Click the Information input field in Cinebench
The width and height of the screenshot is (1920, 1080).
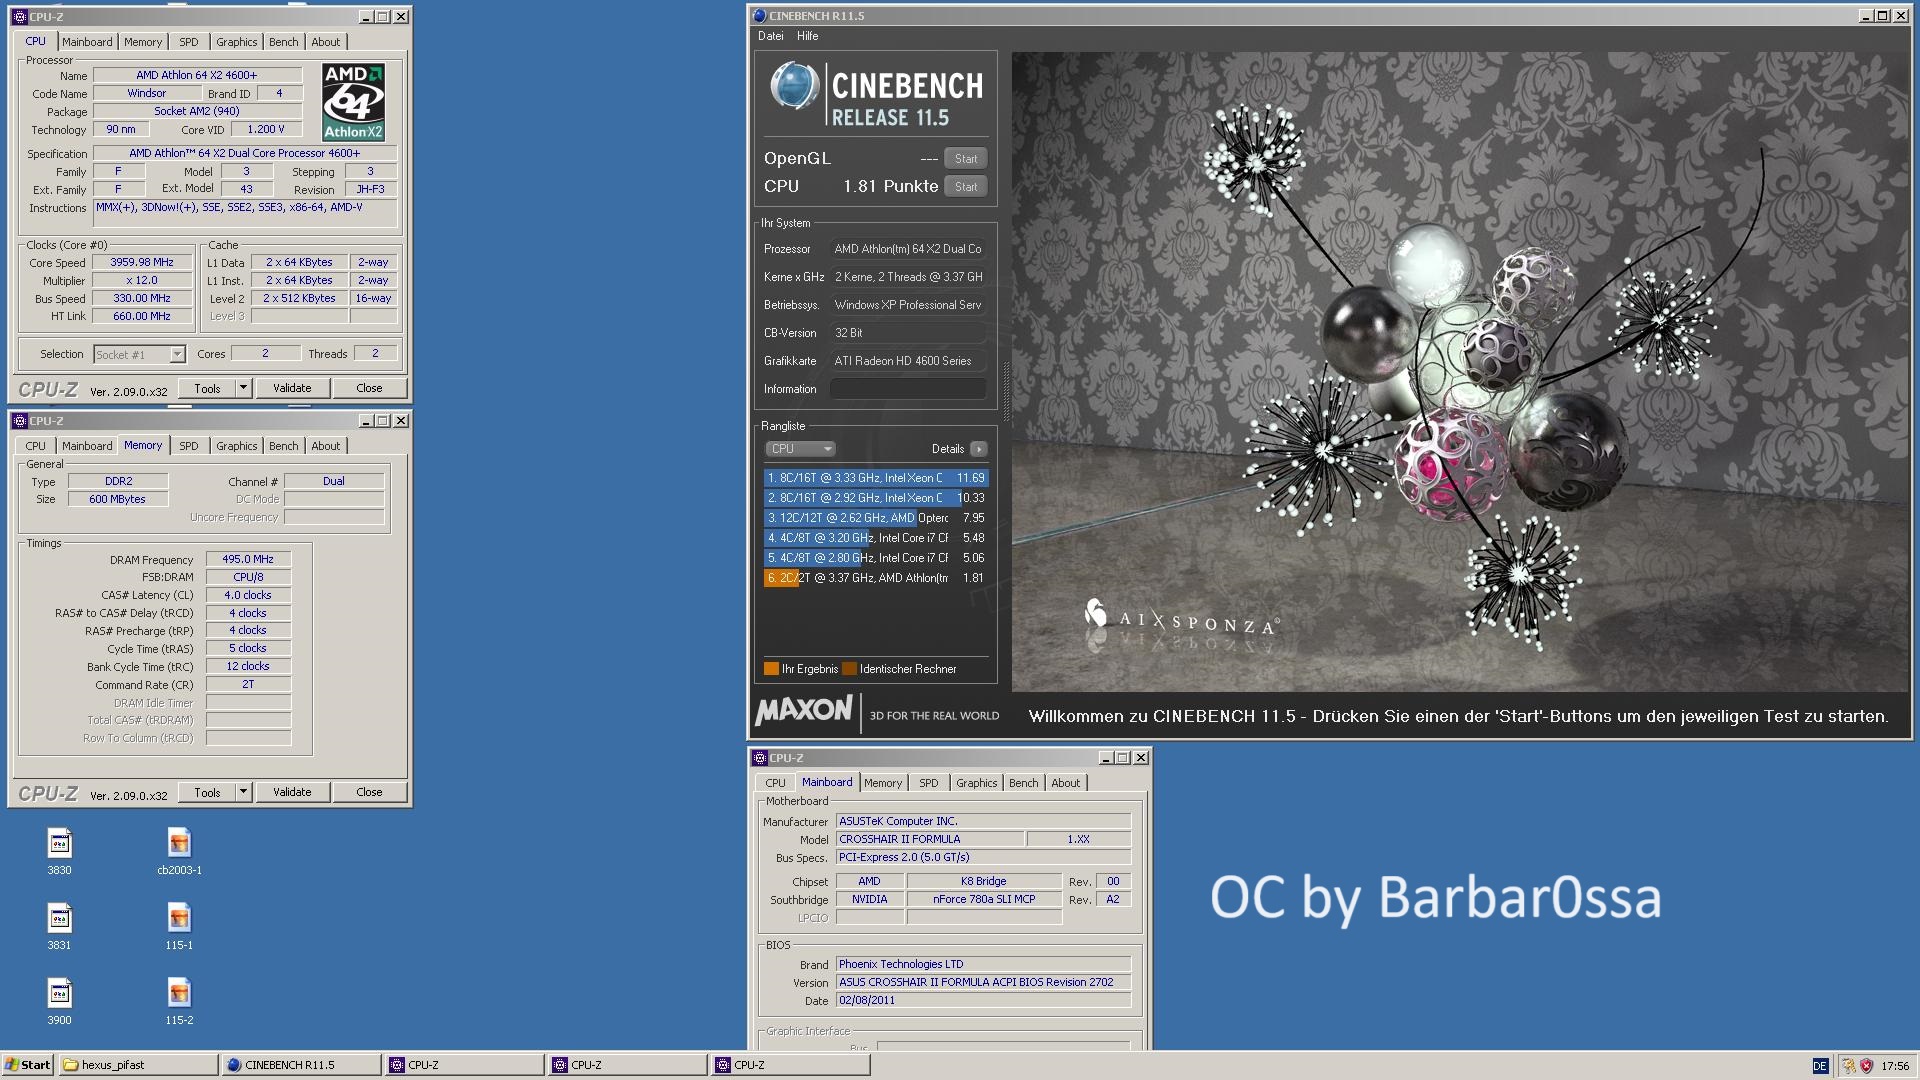pyautogui.click(x=908, y=389)
